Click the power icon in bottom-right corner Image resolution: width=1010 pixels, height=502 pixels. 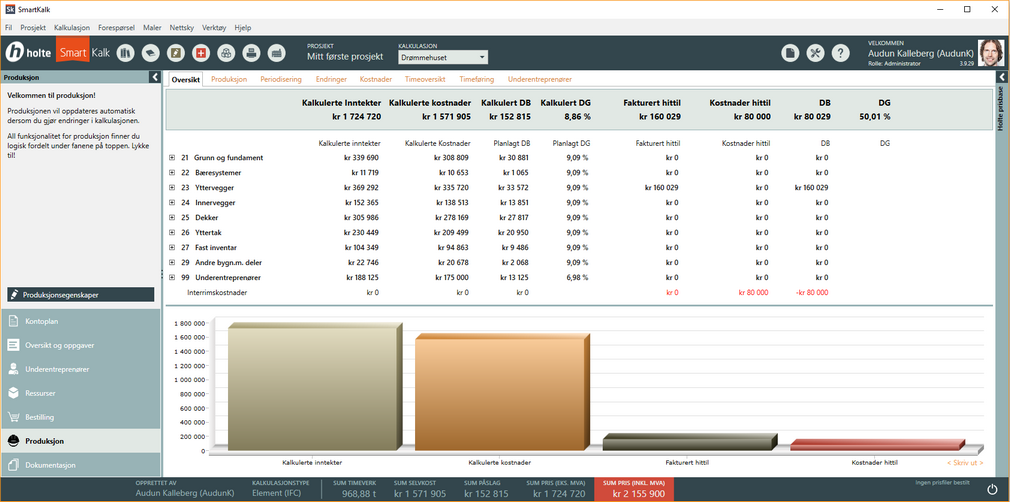point(992,489)
